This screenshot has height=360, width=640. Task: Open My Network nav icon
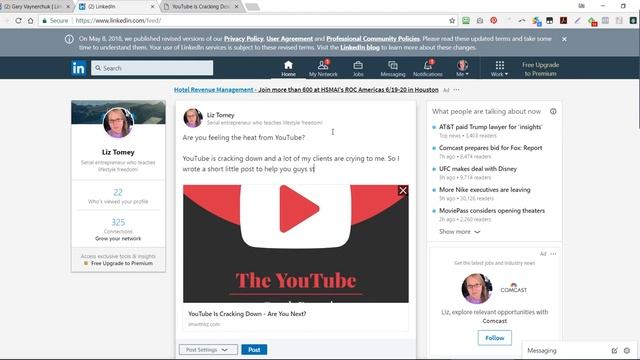click(323, 68)
